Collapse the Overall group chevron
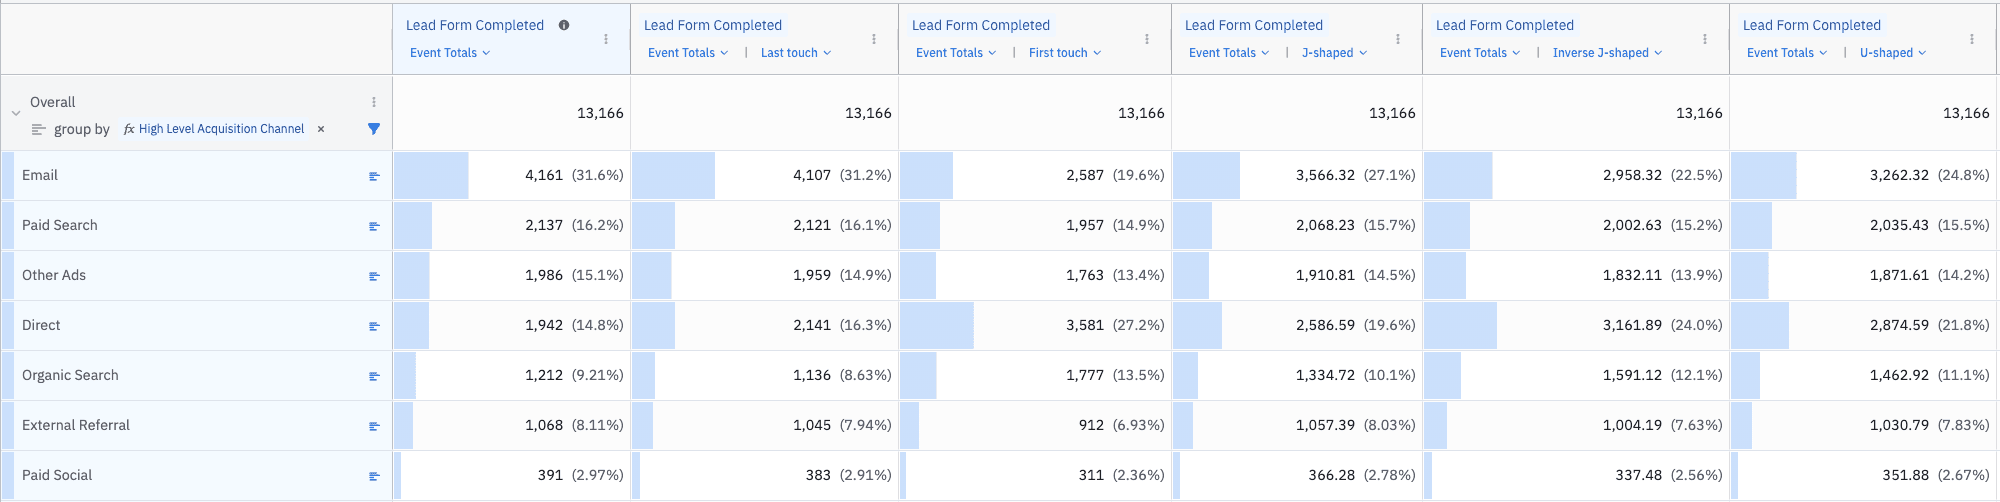Screen dimensions: 2000x502 pyautogui.click(x=15, y=114)
